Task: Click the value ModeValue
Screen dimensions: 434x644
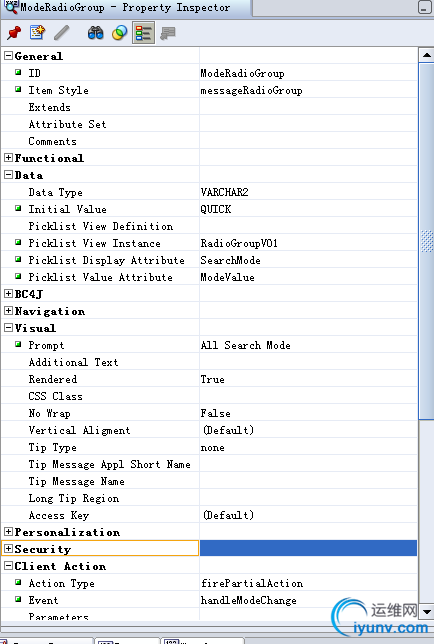Action: click(227, 277)
